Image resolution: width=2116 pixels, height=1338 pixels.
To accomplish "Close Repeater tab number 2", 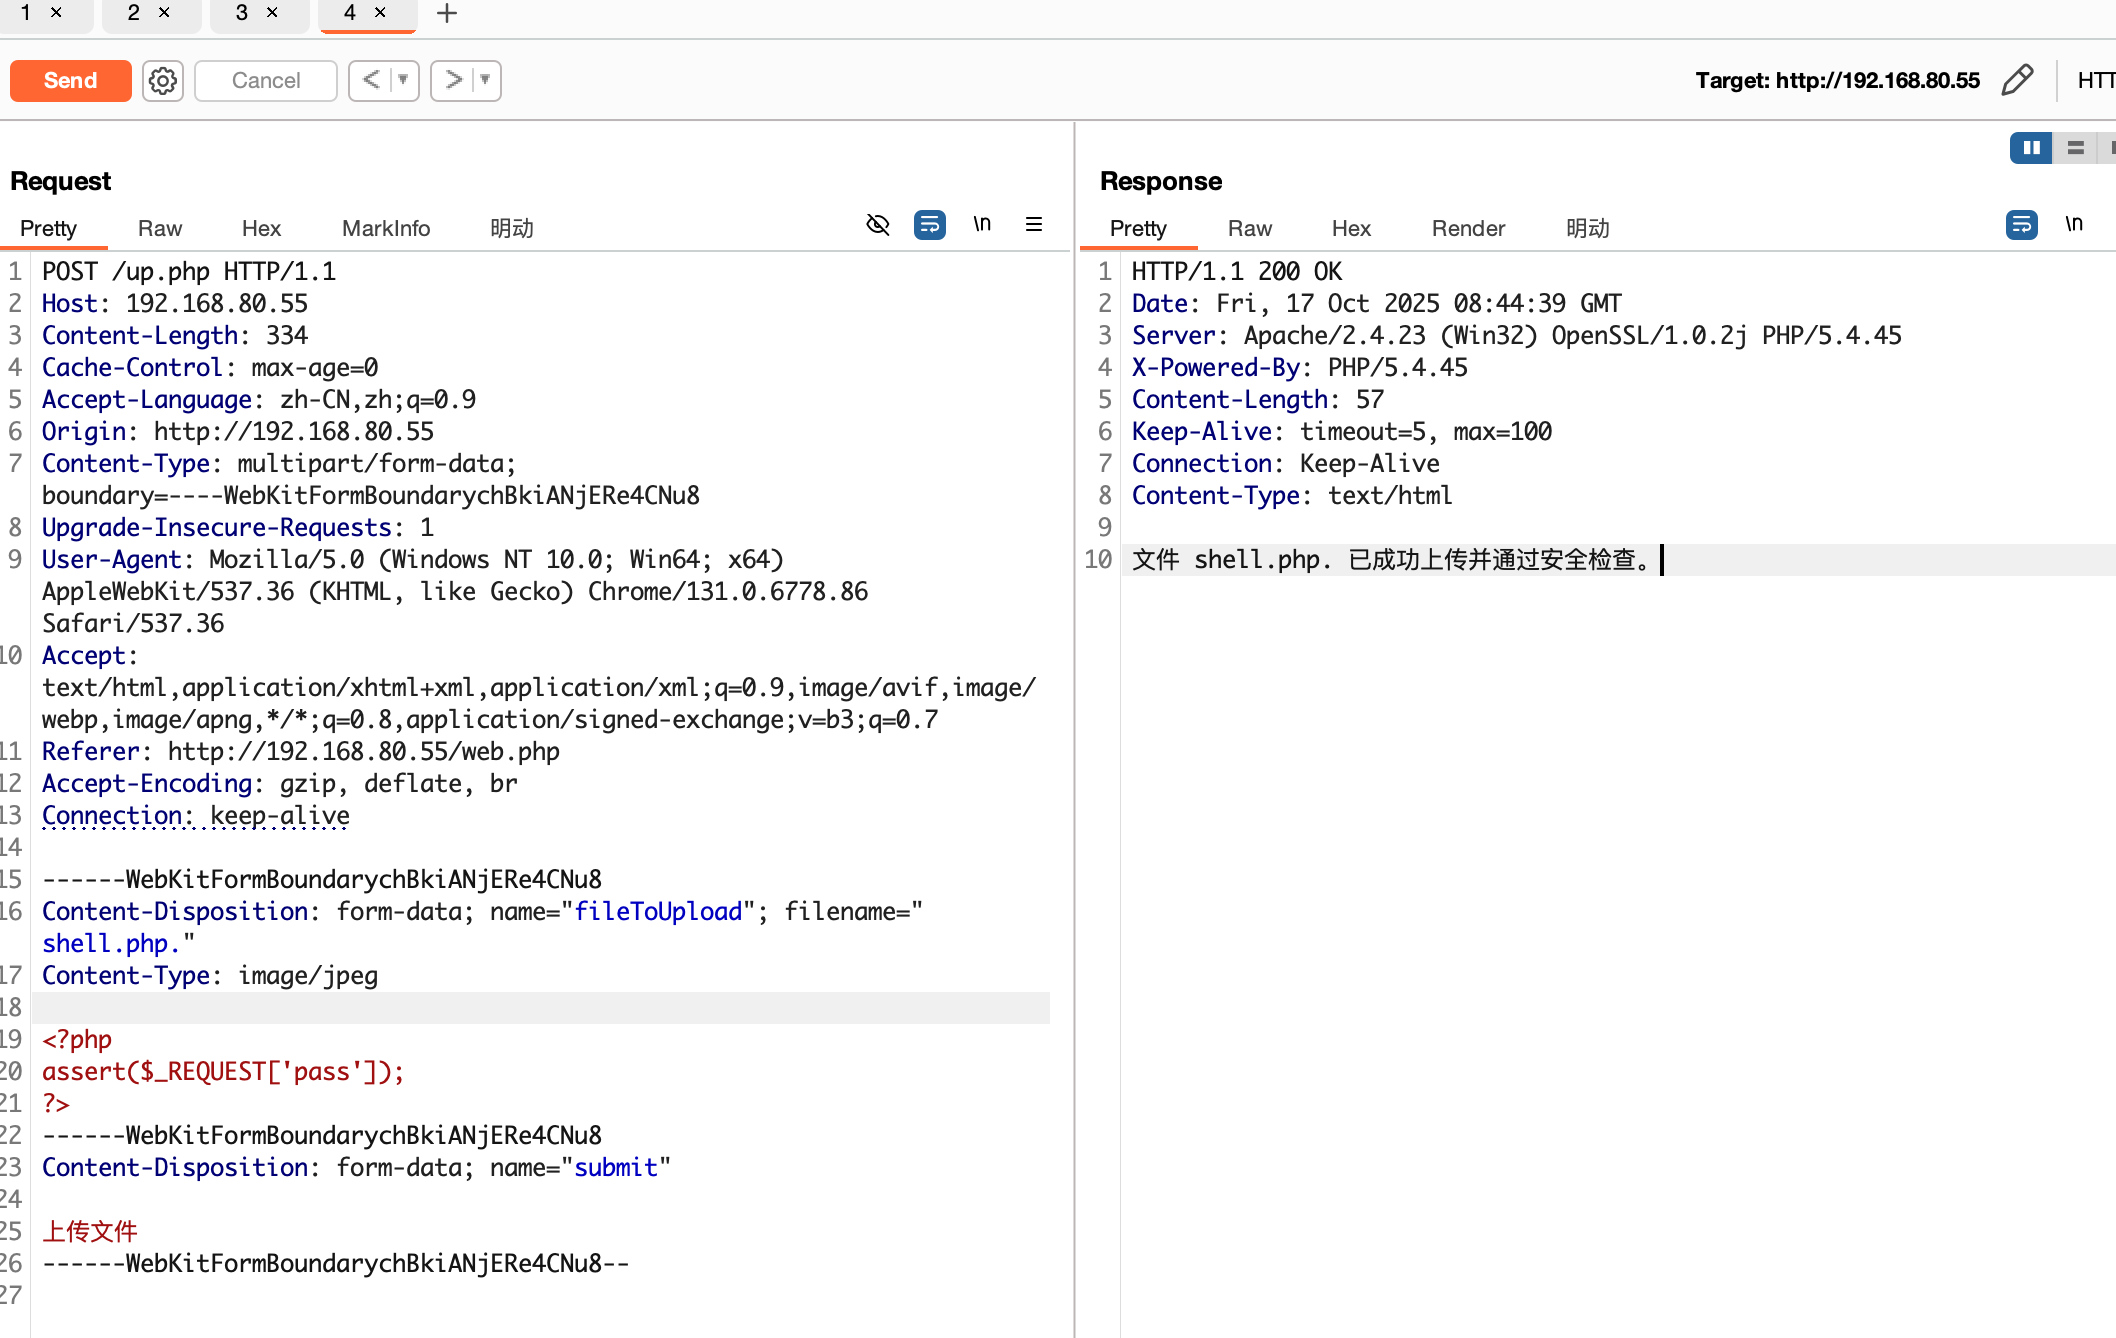I will 165,13.
